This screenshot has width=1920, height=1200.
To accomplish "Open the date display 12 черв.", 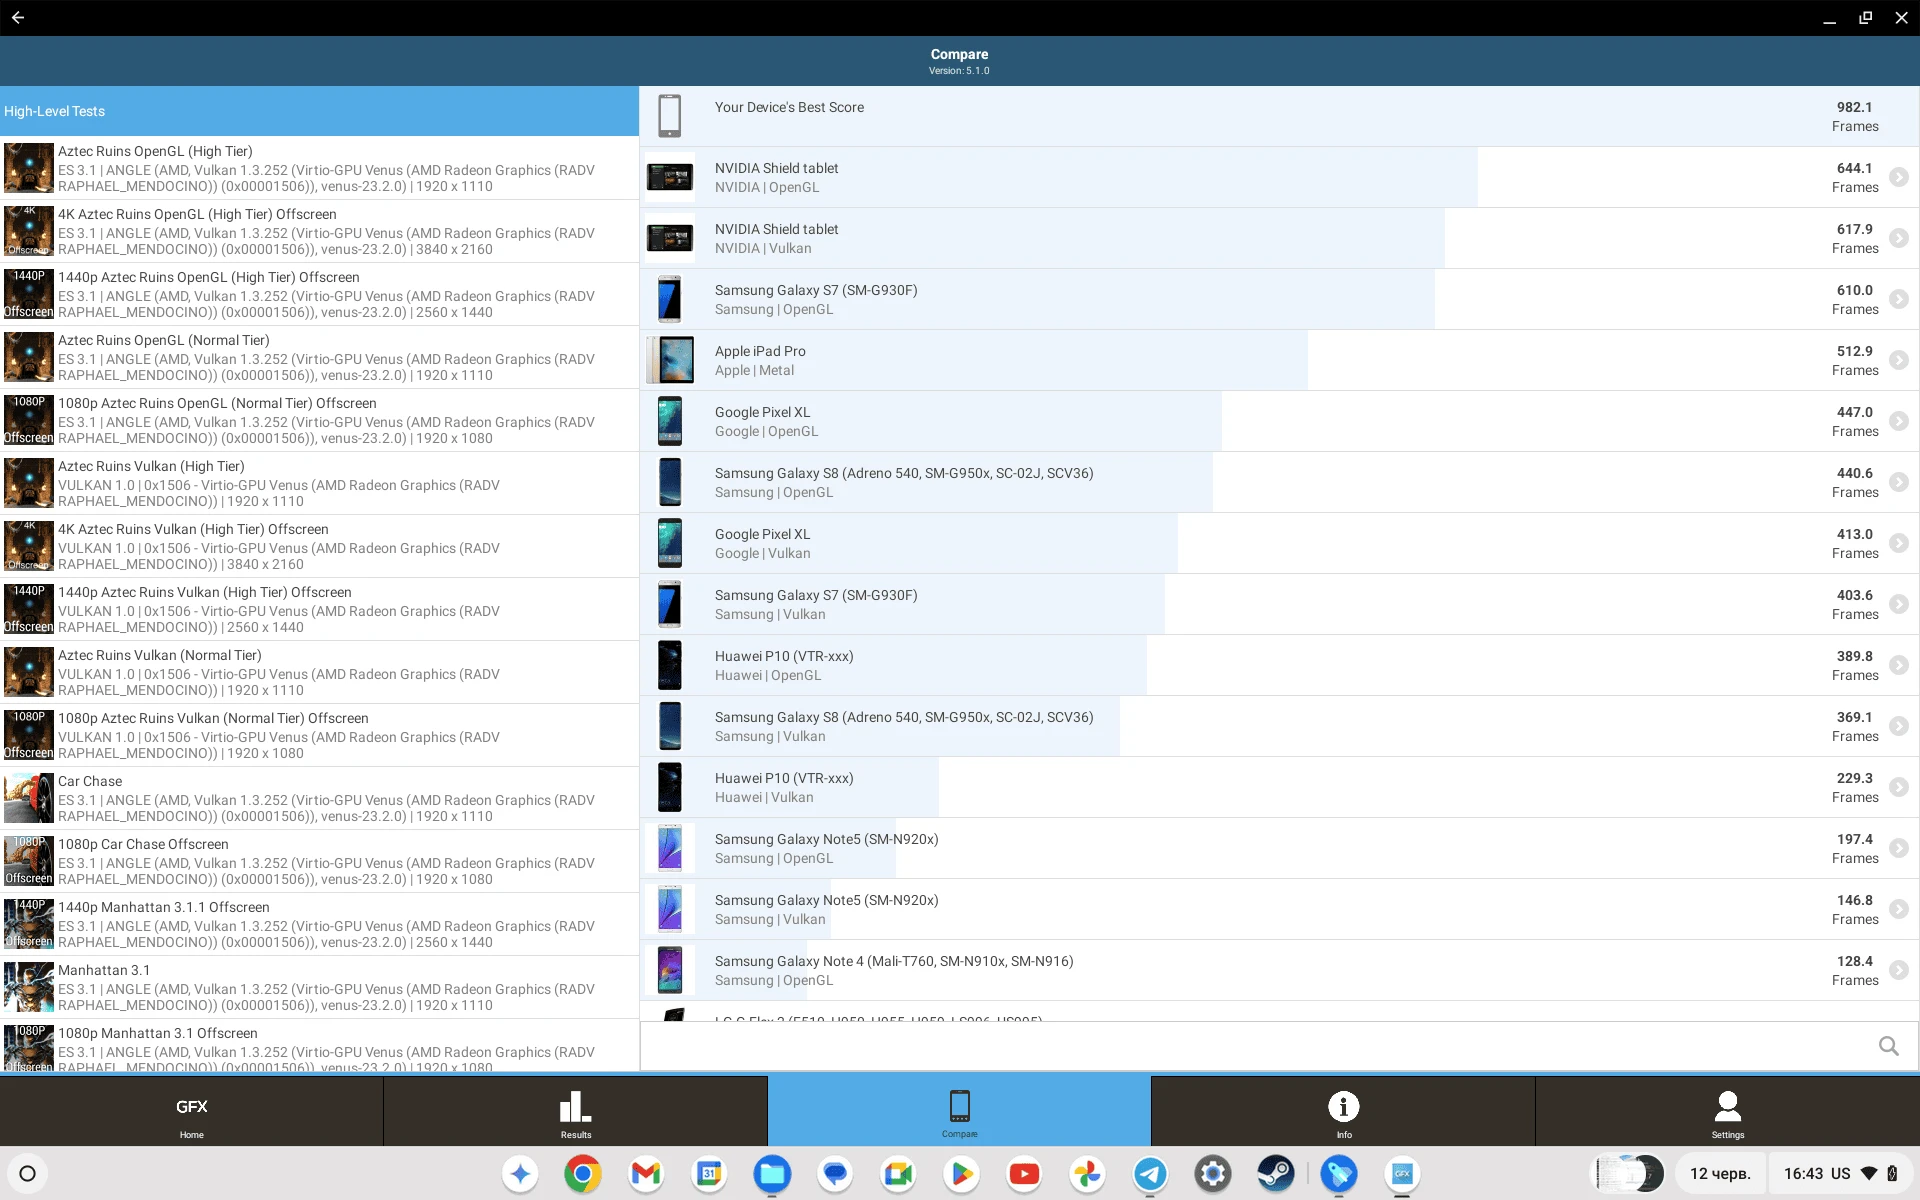I will click(1720, 1174).
